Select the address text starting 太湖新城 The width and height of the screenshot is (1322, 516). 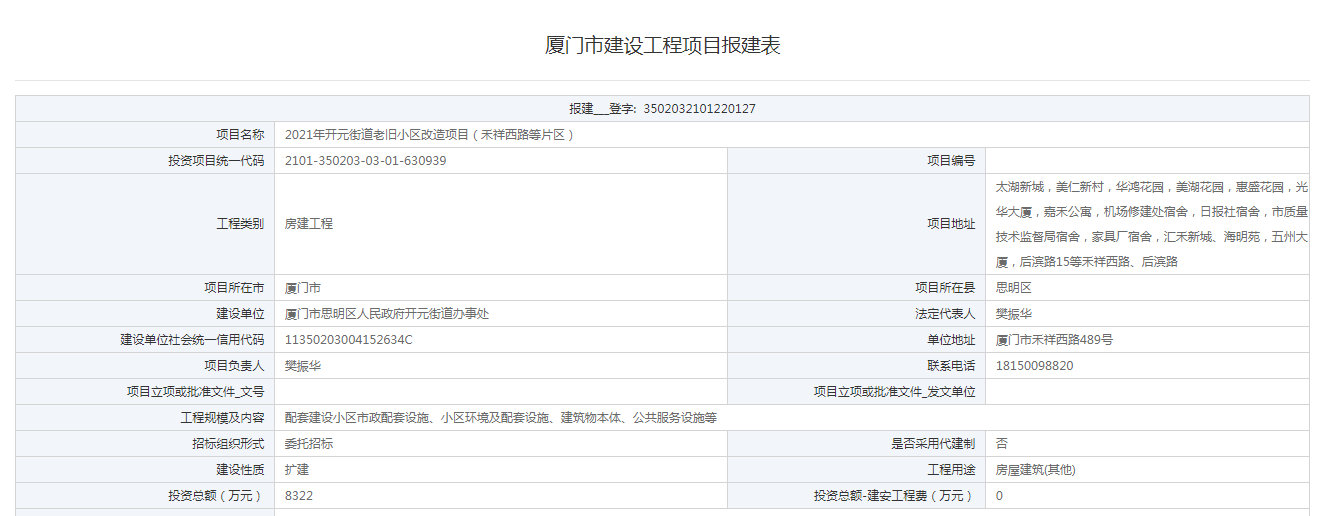tap(1152, 224)
